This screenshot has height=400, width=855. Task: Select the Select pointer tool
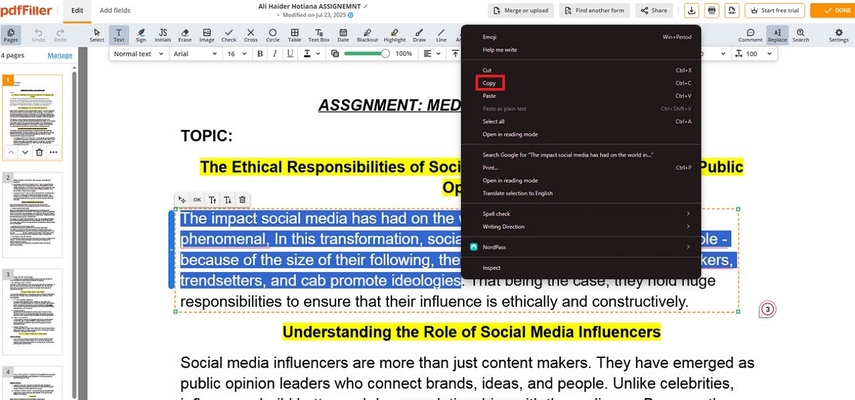pos(97,35)
